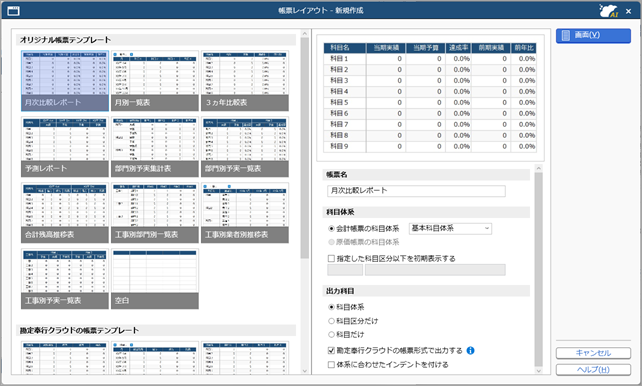Viewport: 642px width, 386px height.
Task: Click the long 科目区分 name field
Action: tap(435, 270)
